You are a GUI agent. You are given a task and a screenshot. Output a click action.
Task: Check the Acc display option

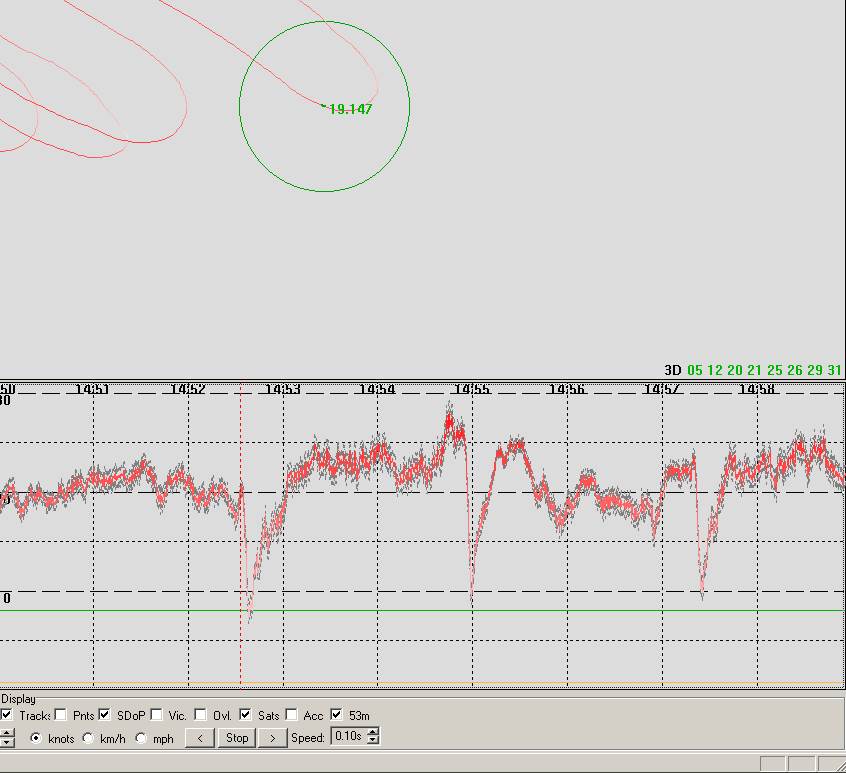(x=291, y=715)
